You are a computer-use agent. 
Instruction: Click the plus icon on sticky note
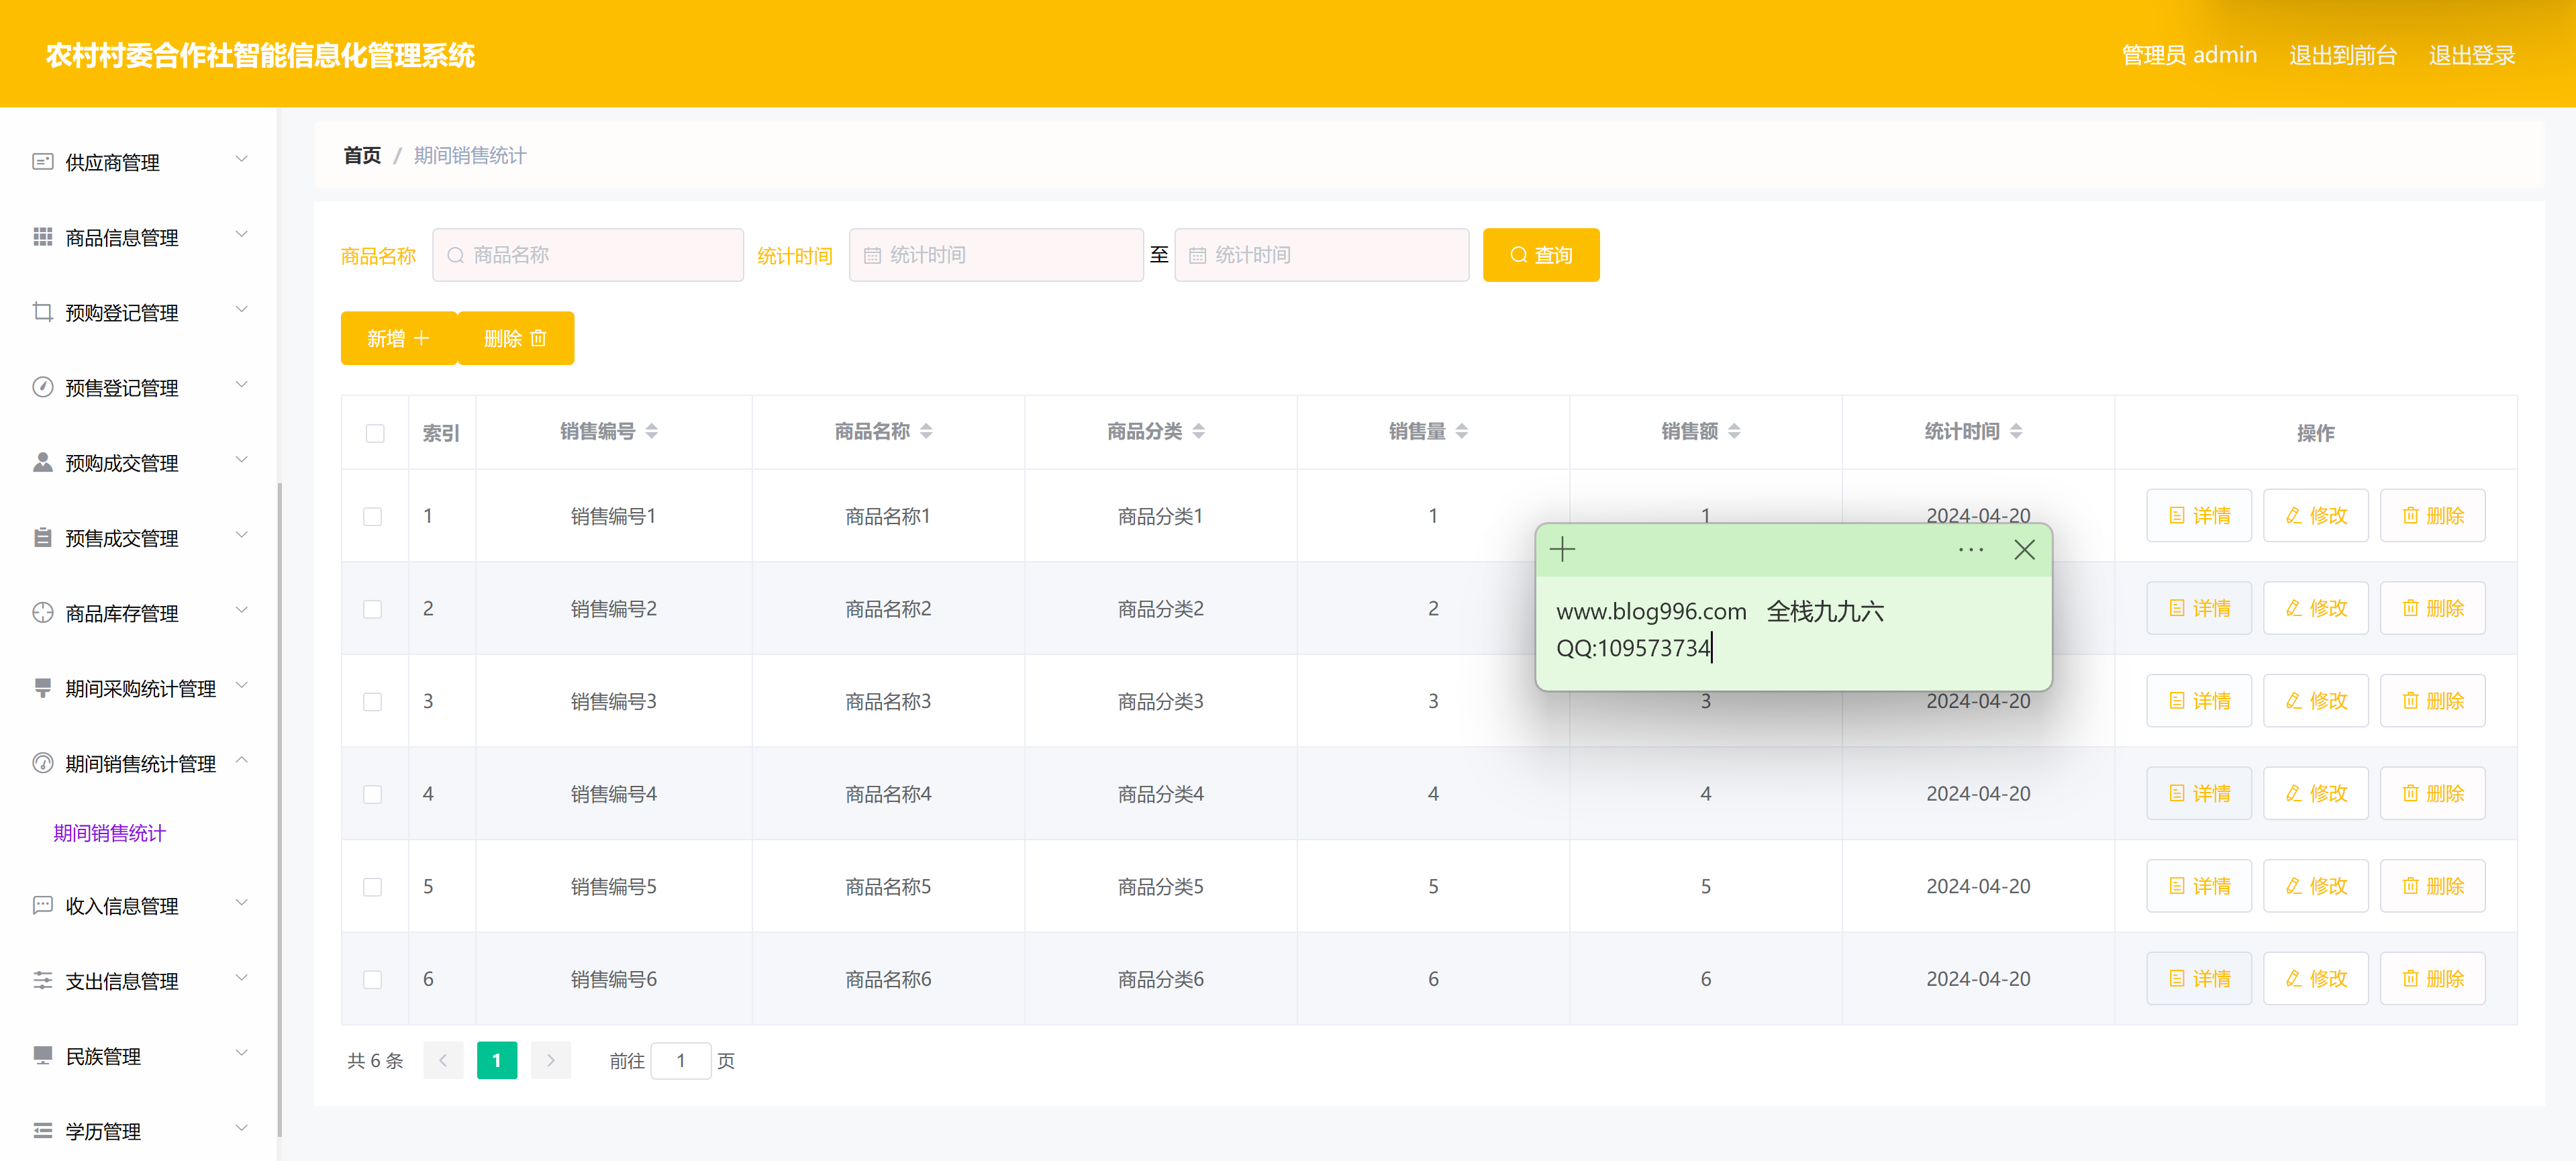click(1562, 549)
